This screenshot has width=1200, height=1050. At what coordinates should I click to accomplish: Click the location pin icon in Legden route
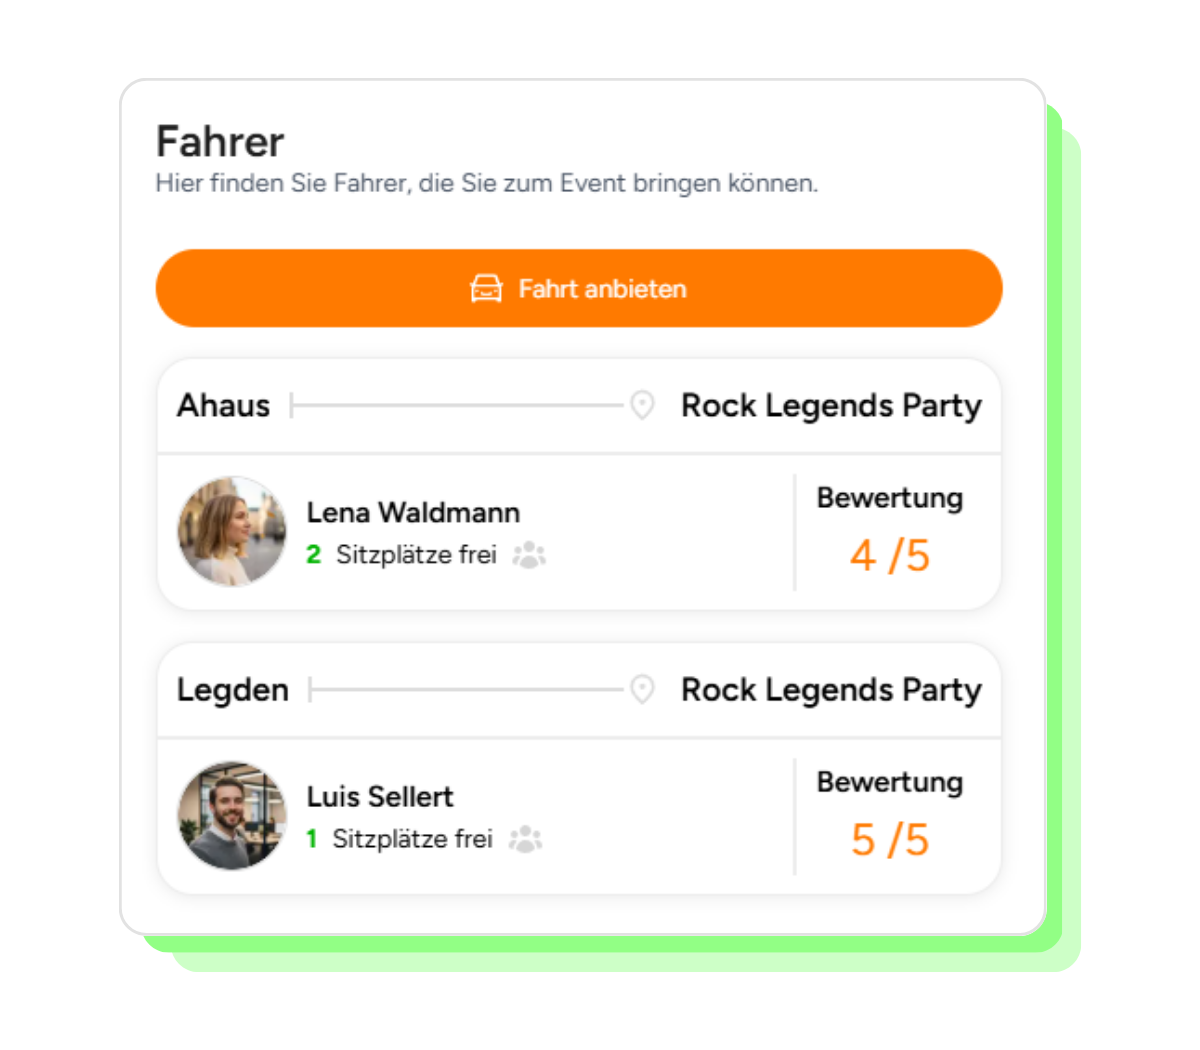(642, 689)
